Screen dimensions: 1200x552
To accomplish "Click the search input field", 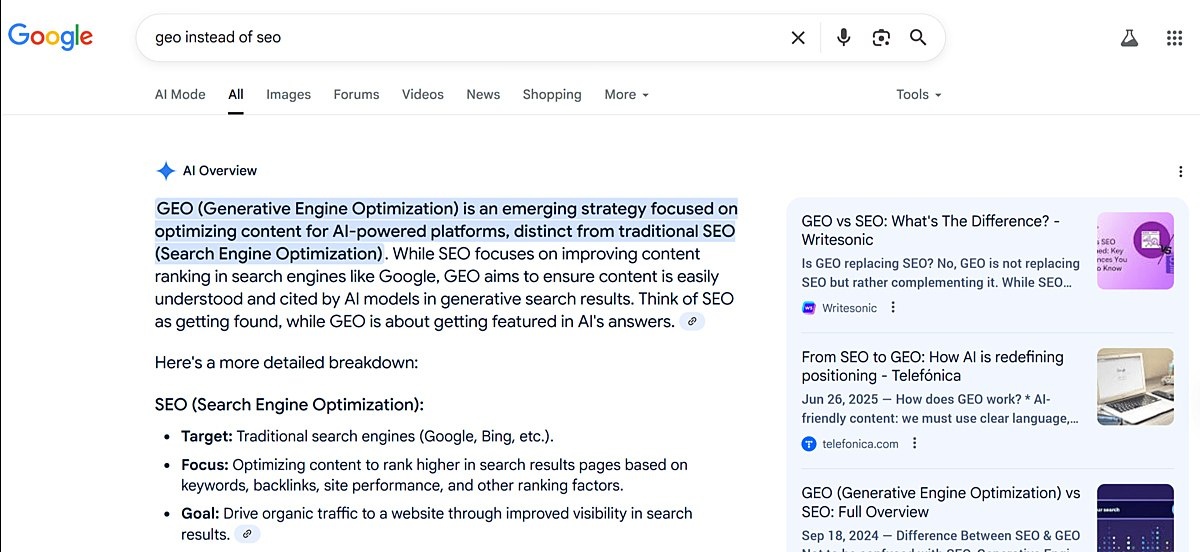I will [460, 38].
